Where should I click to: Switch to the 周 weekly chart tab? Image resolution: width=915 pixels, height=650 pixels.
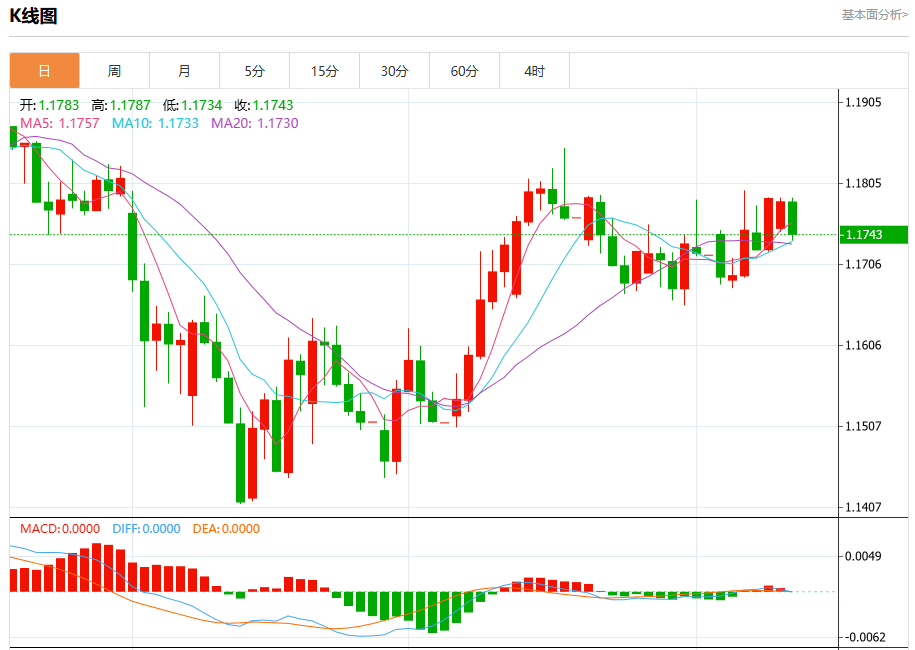click(114, 71)
